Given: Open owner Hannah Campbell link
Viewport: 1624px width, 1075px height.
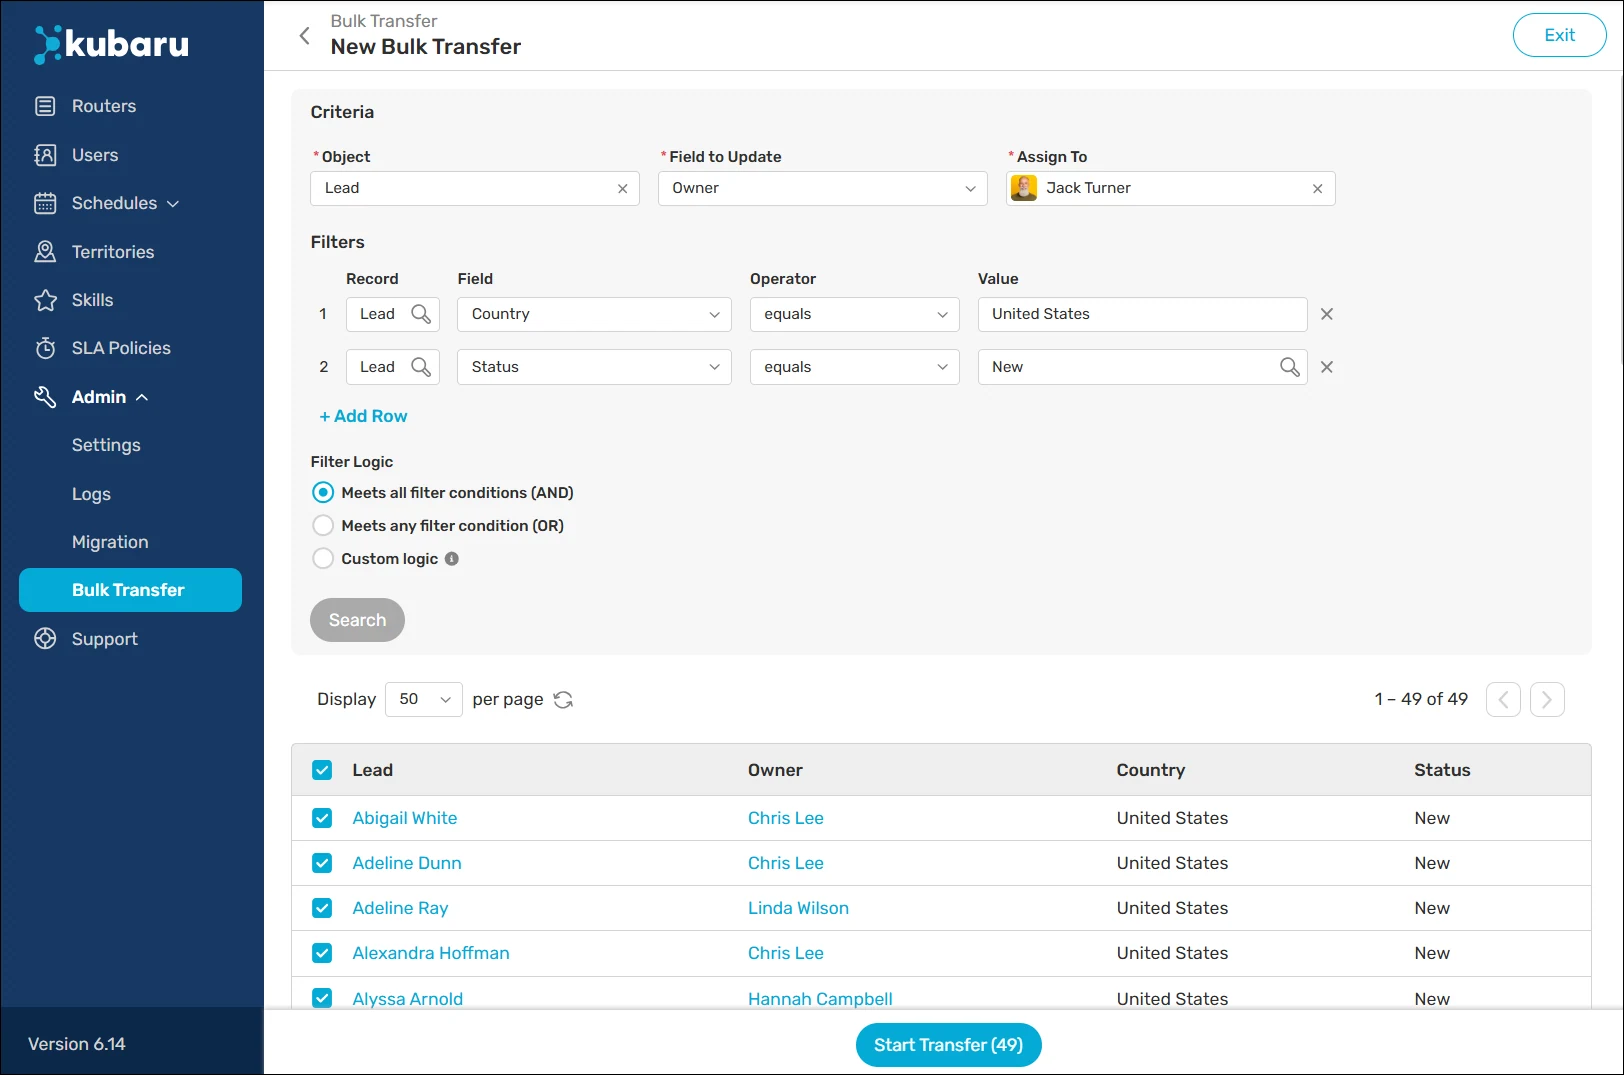Looking at the screenshot, I should click(820, 998).
